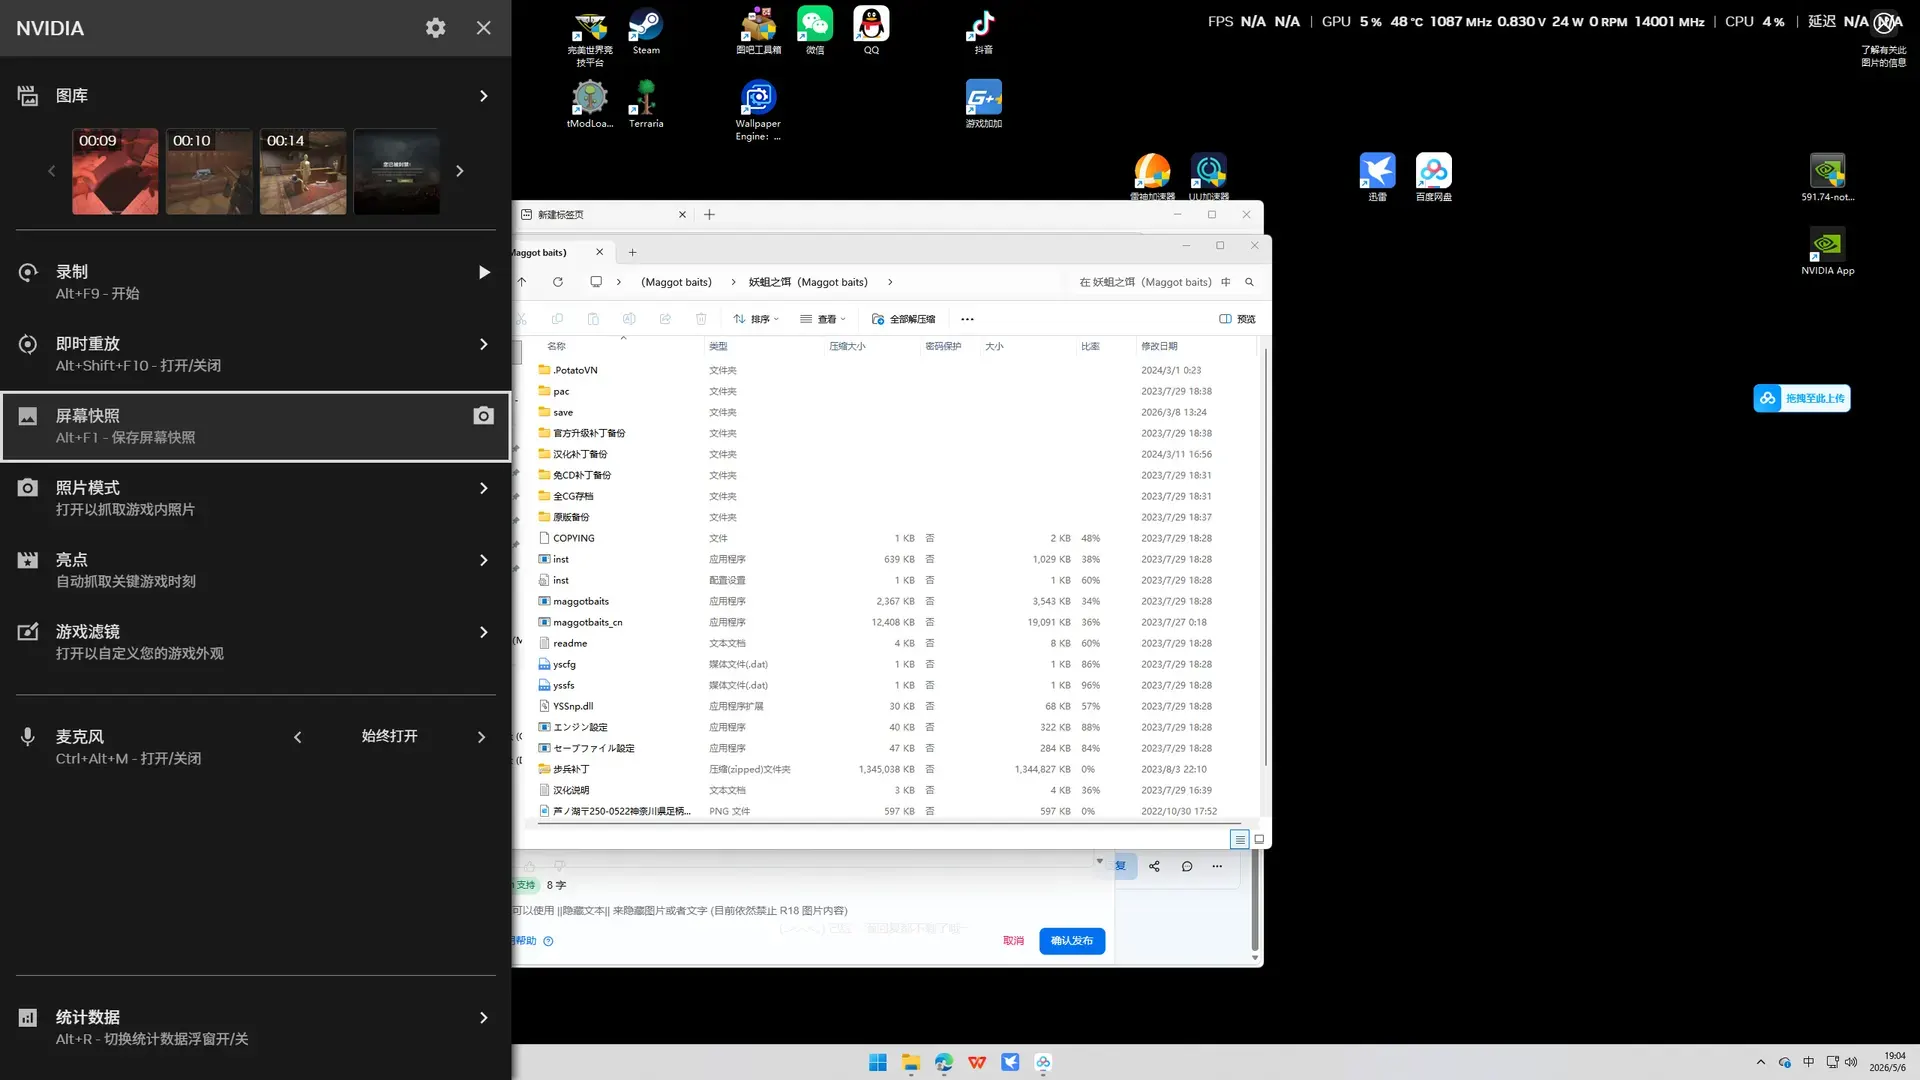
Task: Open 排序 sort dropdown
Action: click(x=756, y=319)
